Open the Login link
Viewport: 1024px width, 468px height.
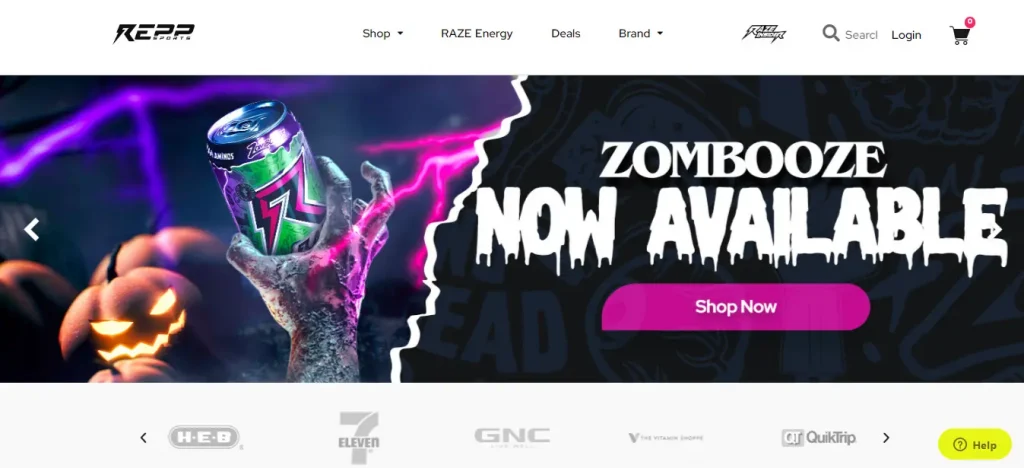tap(906, 35)
